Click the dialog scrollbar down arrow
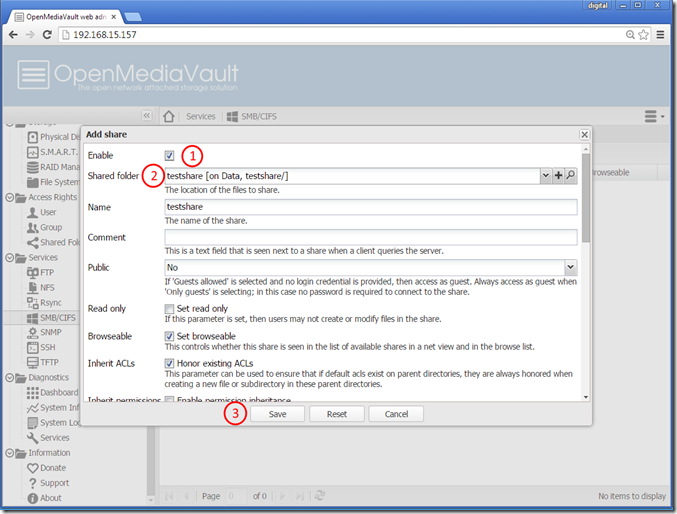 pyautogui.click(x=586, y=397)
